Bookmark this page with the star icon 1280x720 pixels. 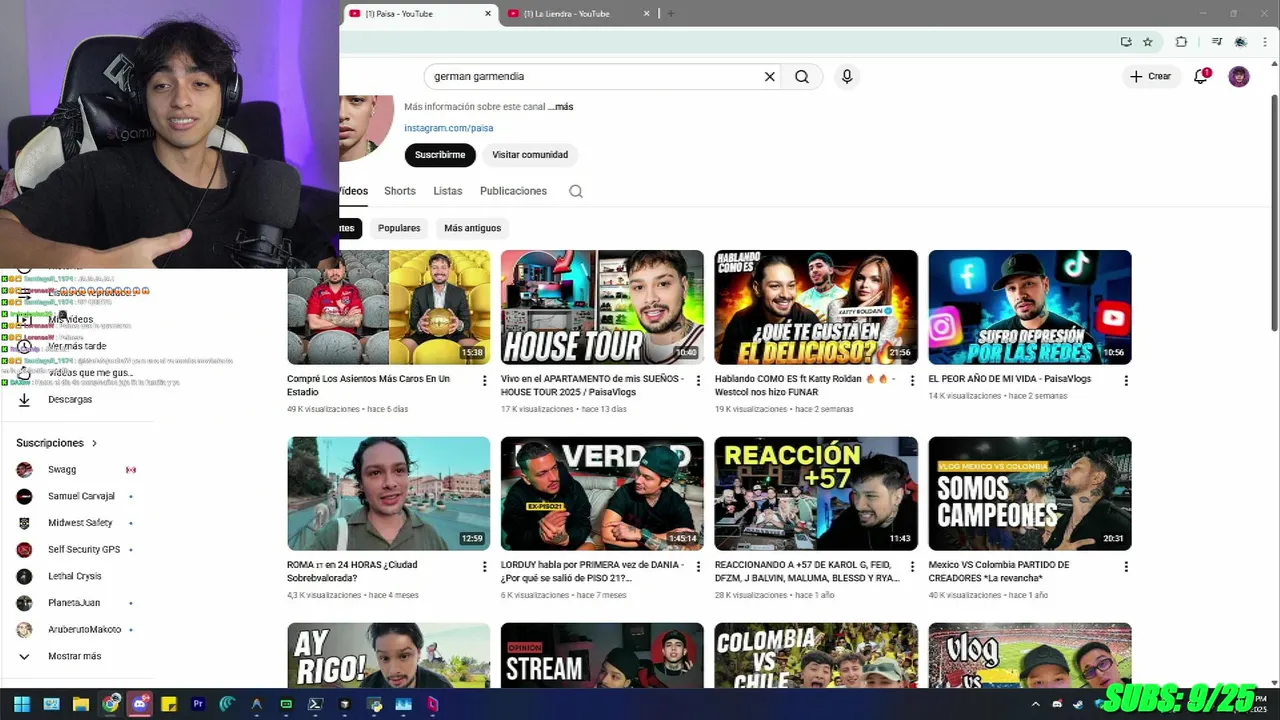coord(1148,42)
